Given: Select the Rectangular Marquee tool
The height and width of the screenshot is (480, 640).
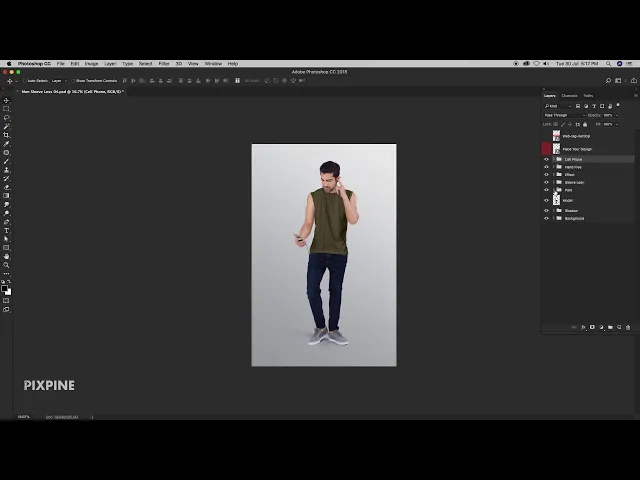Looking at the screenshot, I should 6,109.
